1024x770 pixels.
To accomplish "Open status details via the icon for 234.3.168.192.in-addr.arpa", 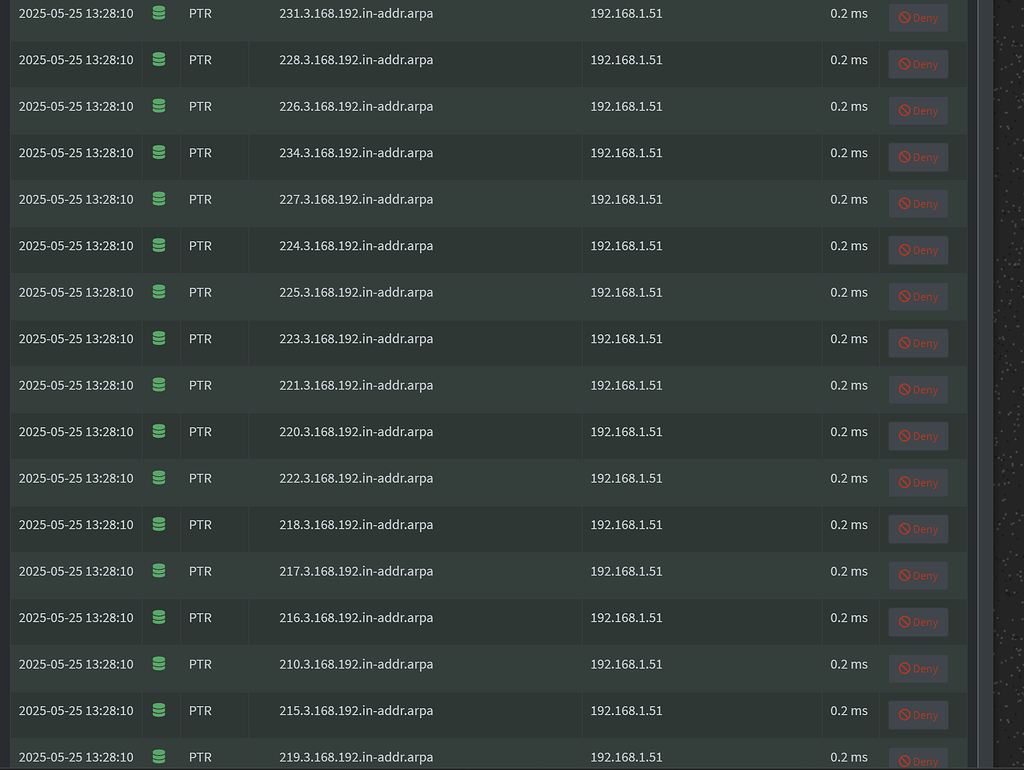I will coord(159,153).
